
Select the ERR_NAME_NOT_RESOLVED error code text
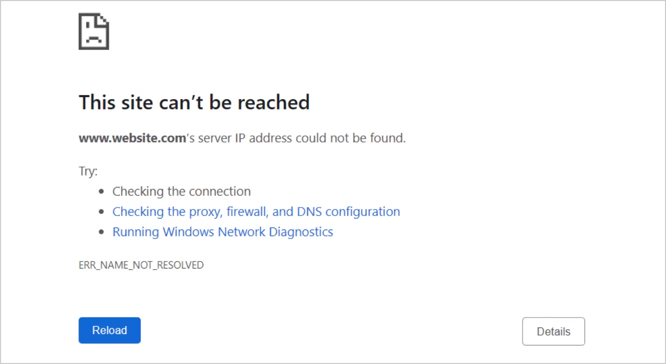tap(141, 265)
